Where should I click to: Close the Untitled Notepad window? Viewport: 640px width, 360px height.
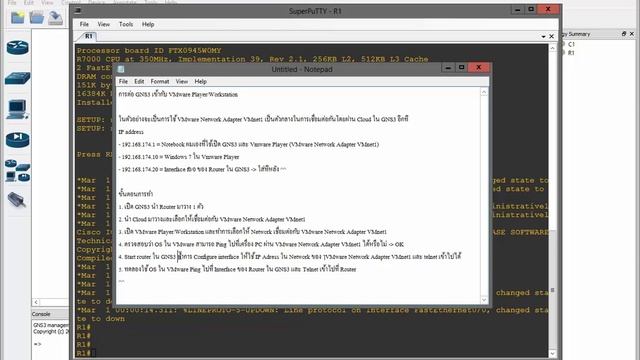[479, 67]
